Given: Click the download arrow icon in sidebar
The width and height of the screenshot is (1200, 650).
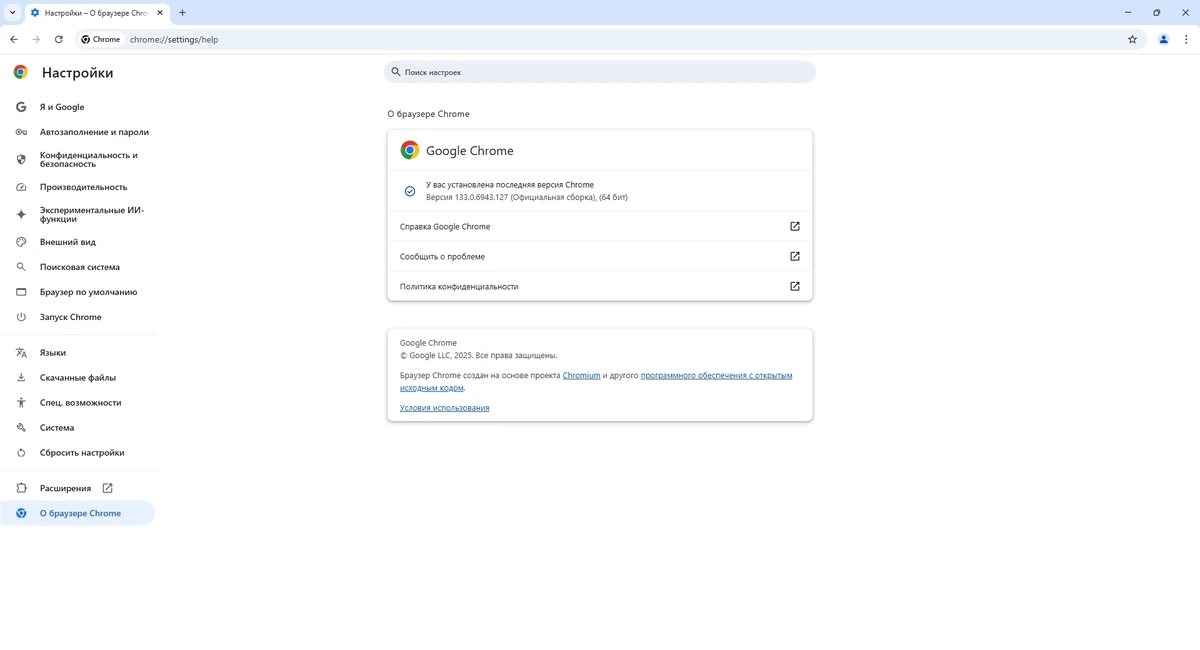Looking at the screenshot, I should pyautogui.click(x=21, y=378).
